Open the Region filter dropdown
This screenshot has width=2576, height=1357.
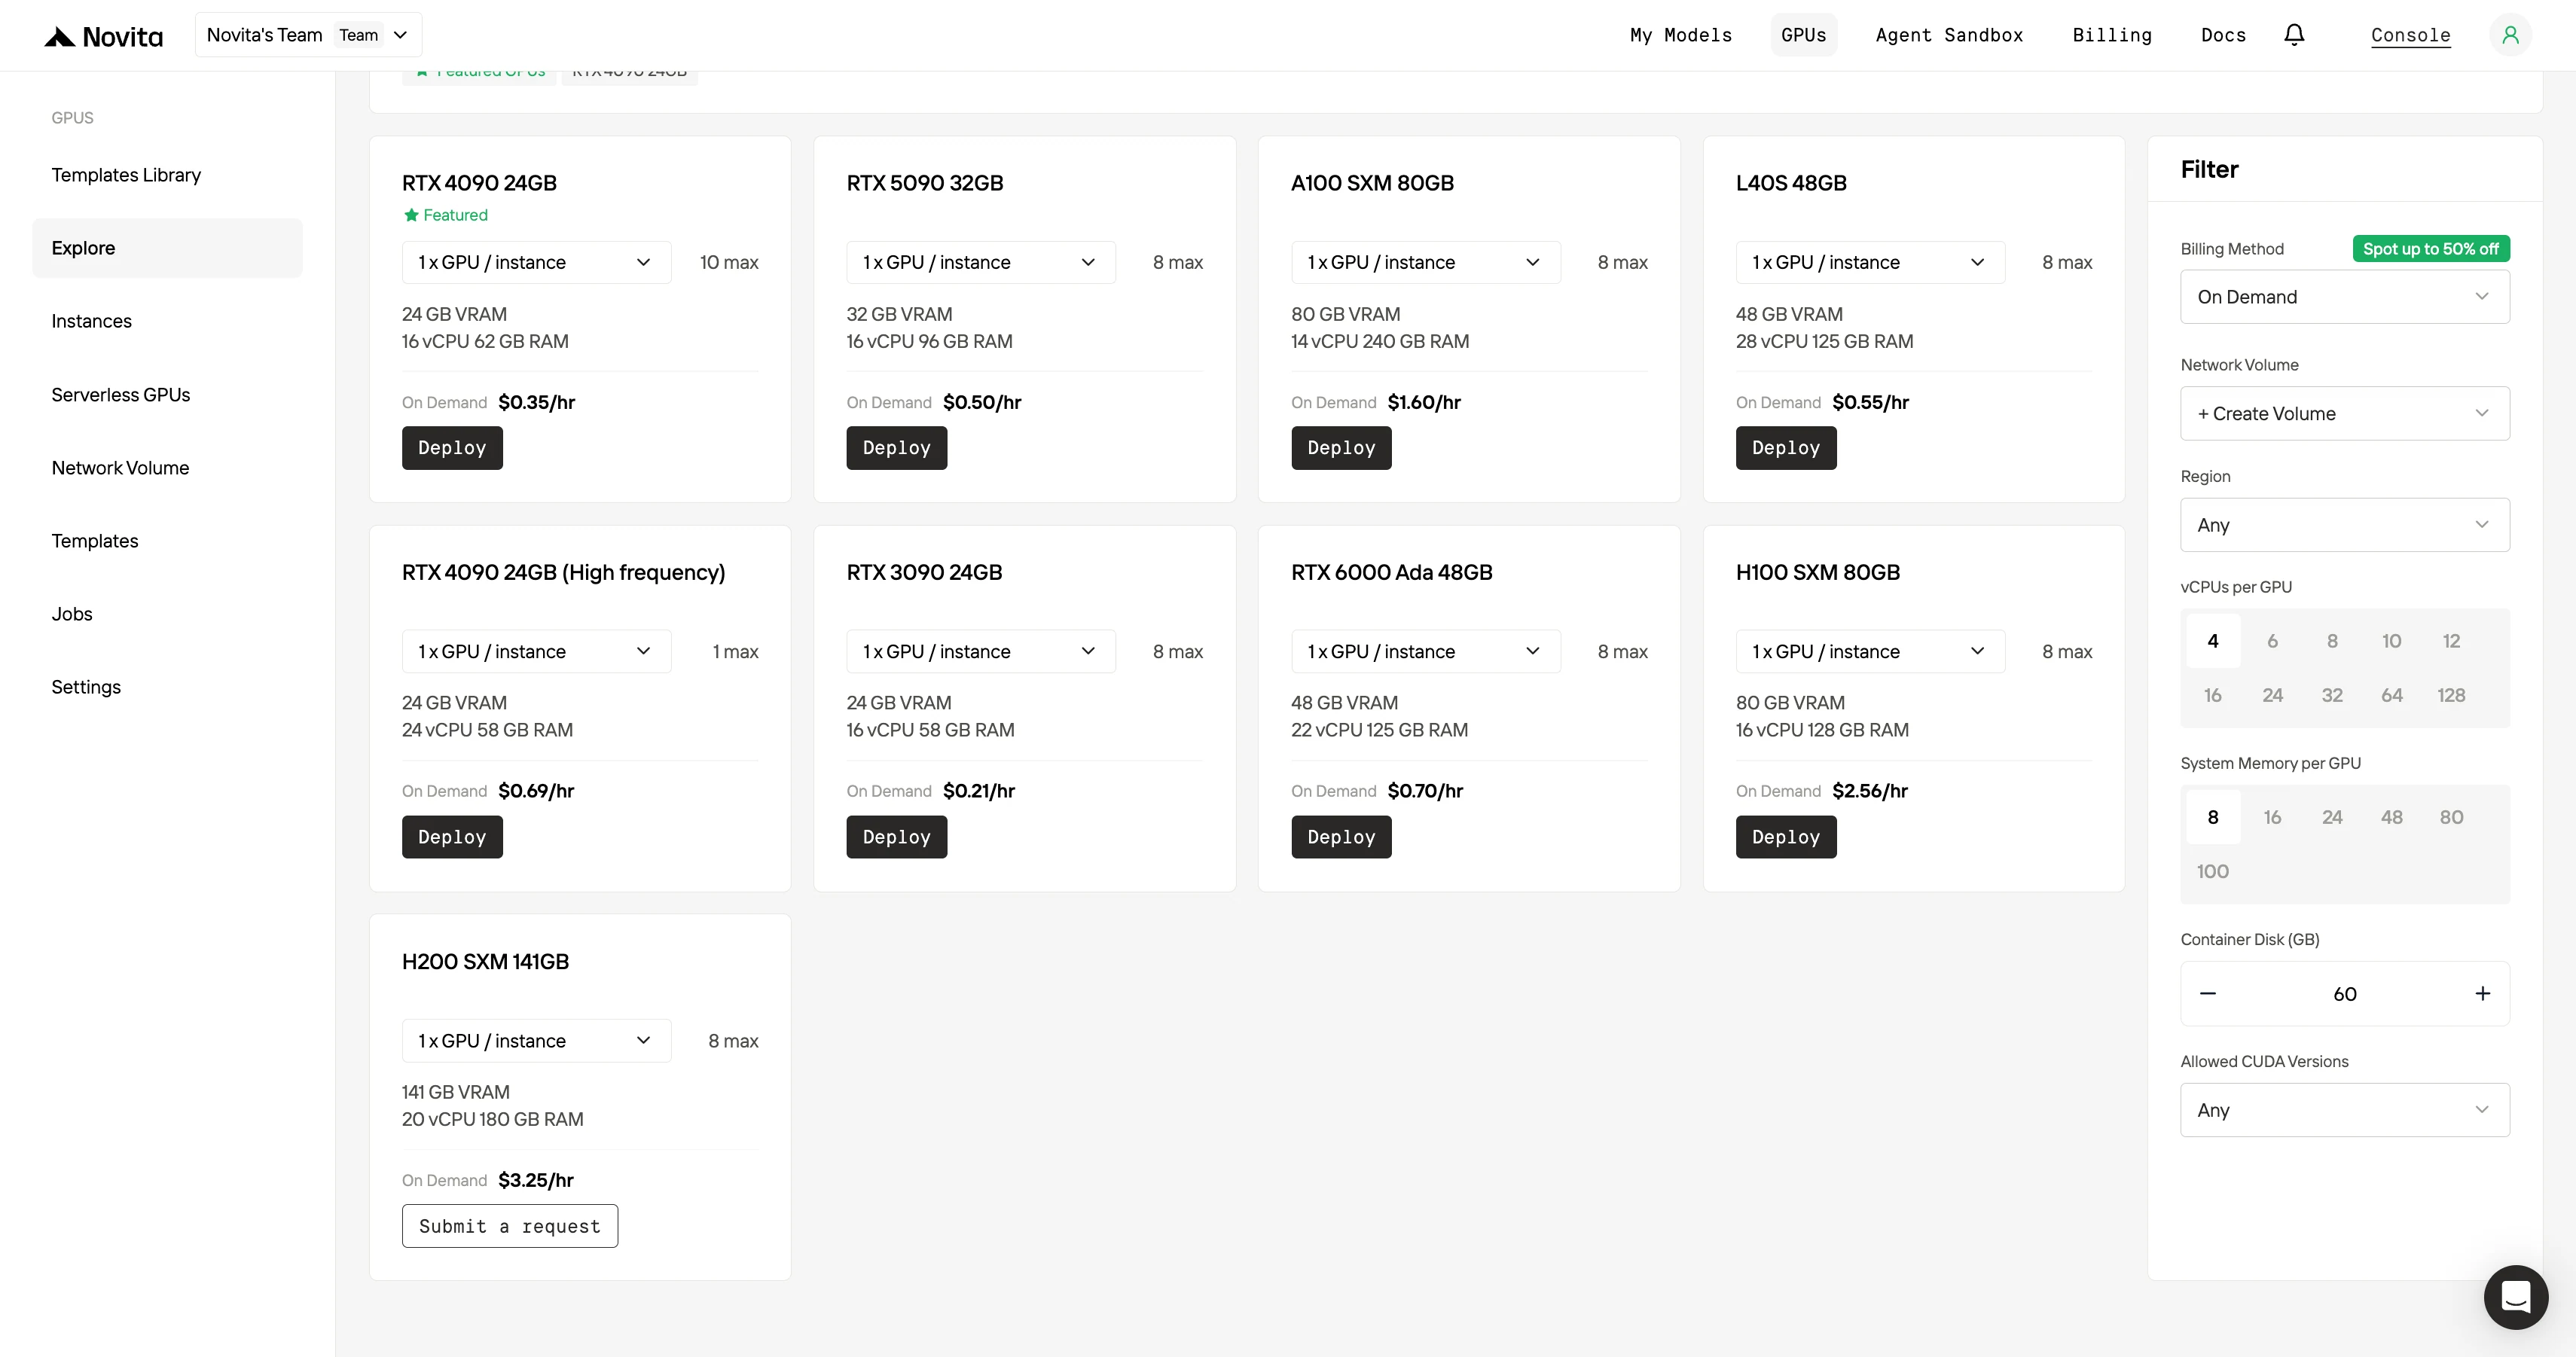[2344, 525]
